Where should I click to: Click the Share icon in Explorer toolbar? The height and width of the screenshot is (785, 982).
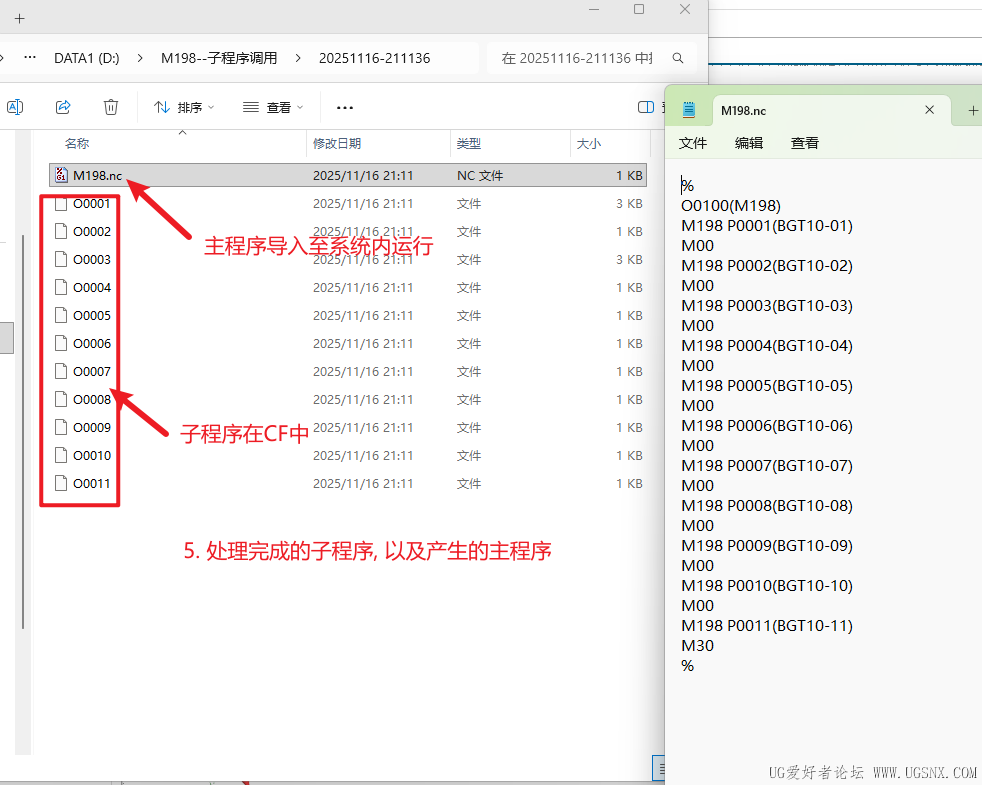[63, 107]
